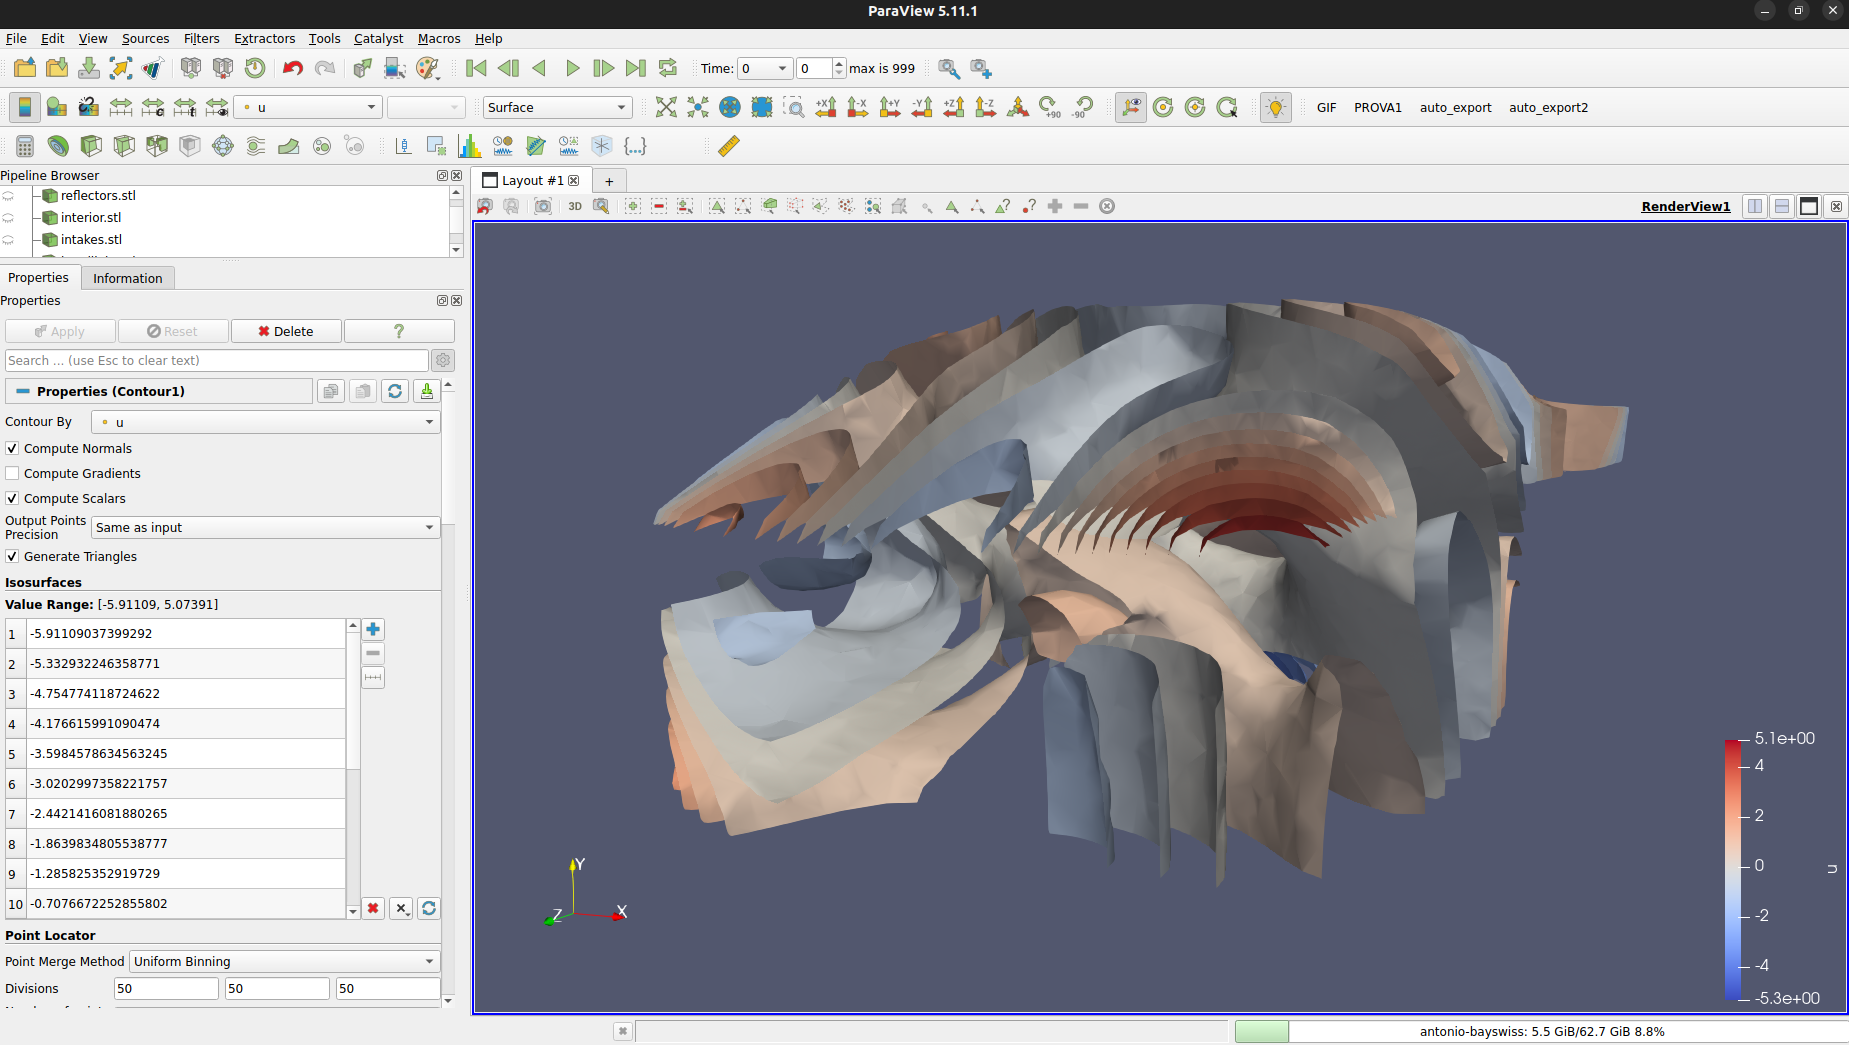Open the Slice filter
This screenshot has height=1045, width=1849.
123,145
